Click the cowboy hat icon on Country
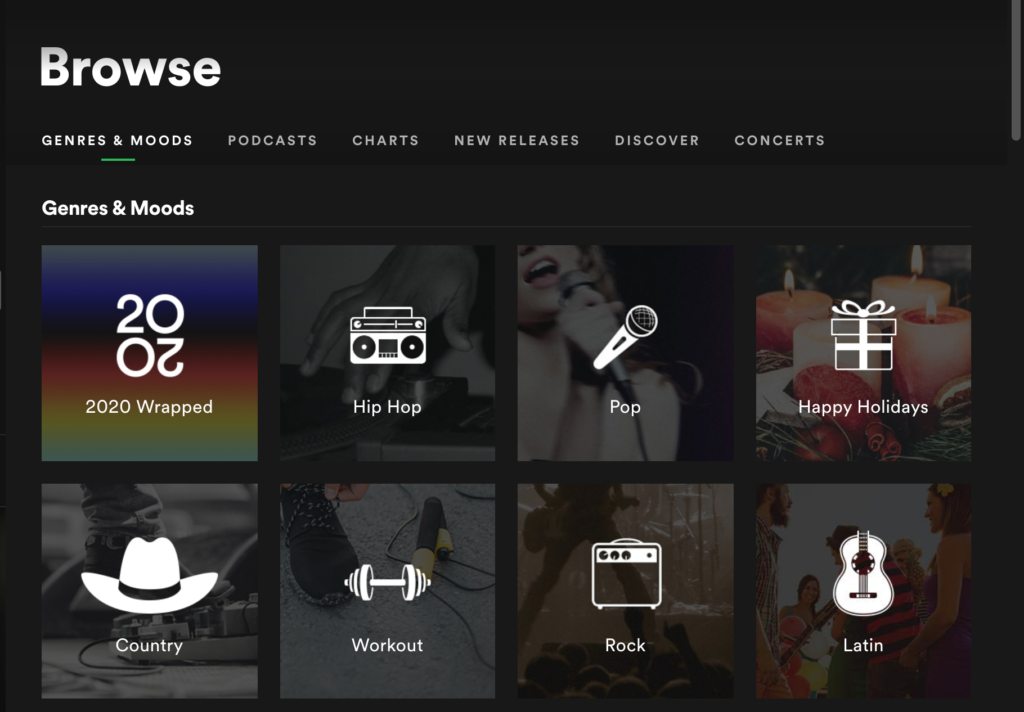 150,574
